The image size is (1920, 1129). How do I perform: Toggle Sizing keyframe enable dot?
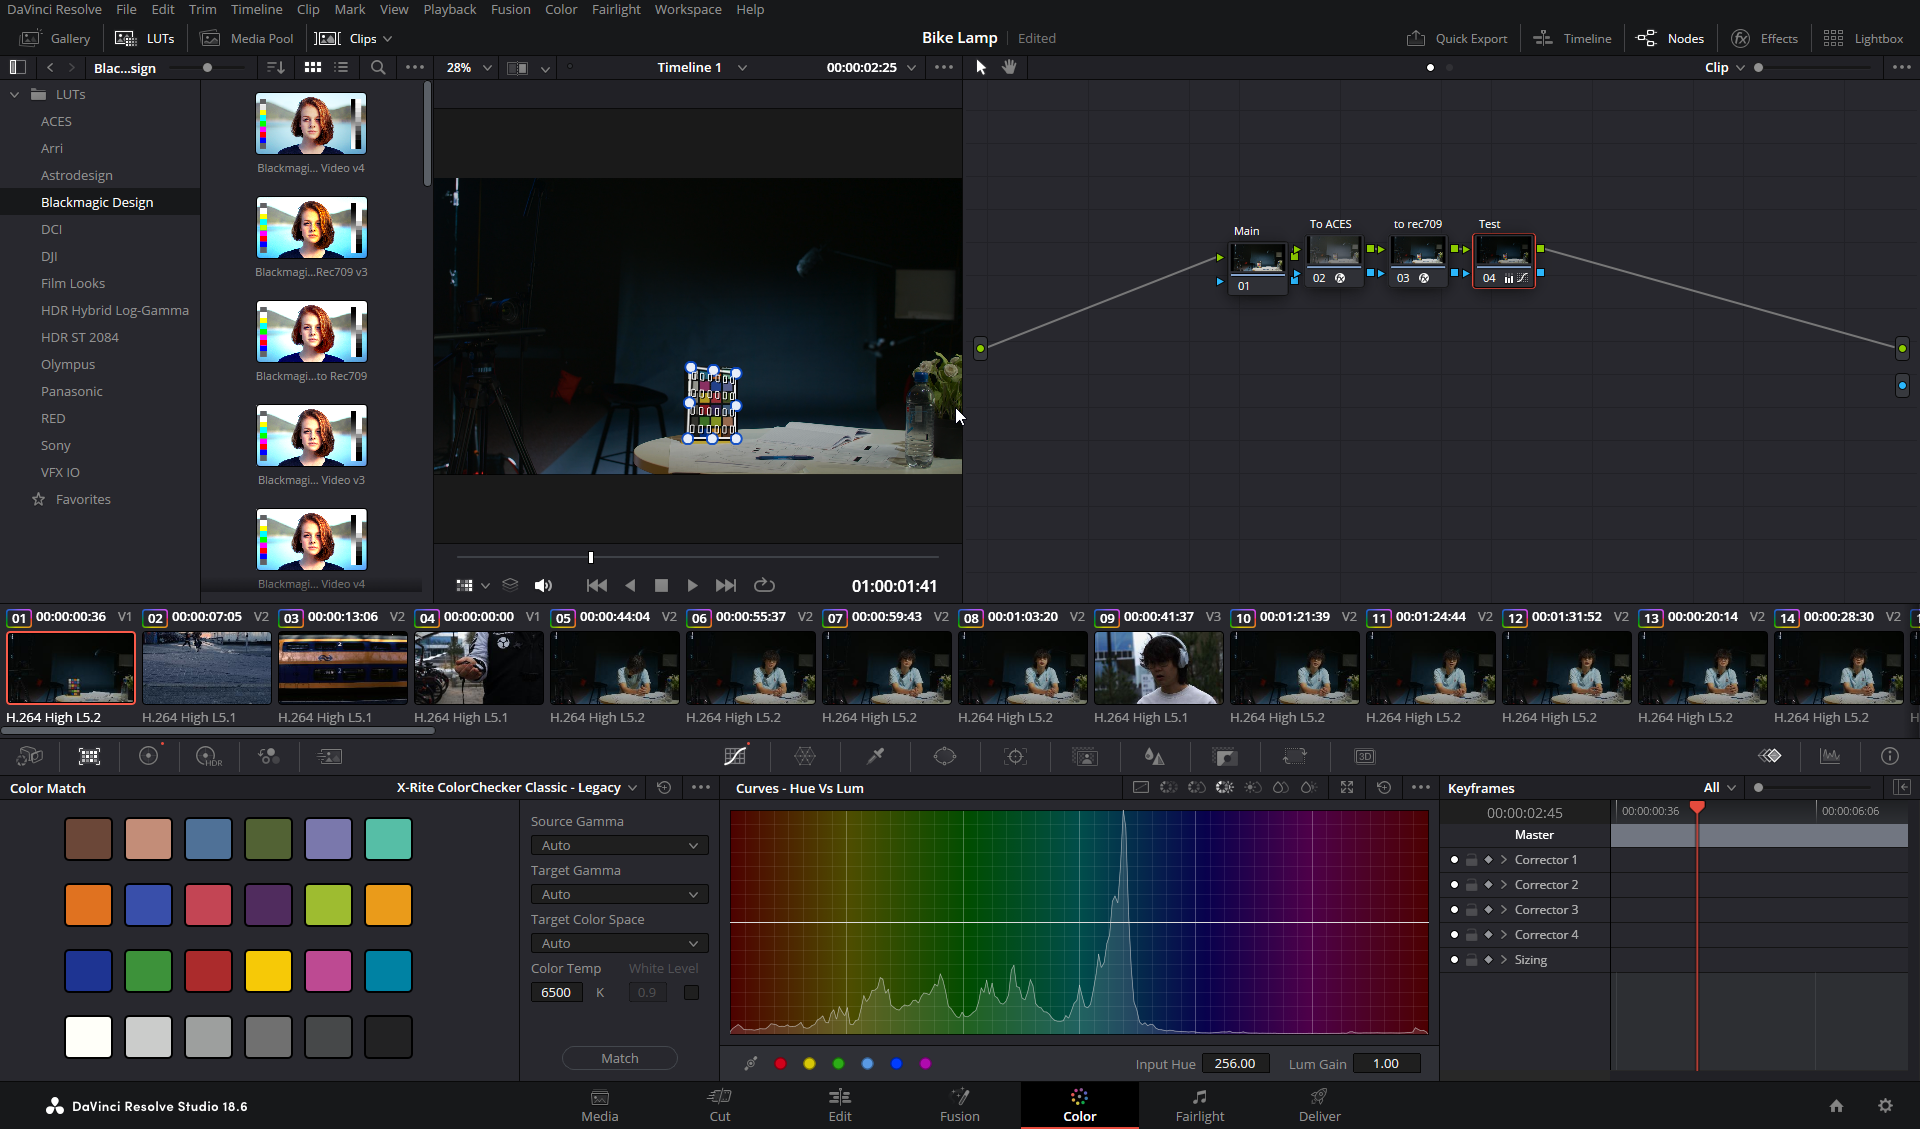pyautogui.click(x=1454, y=960)
